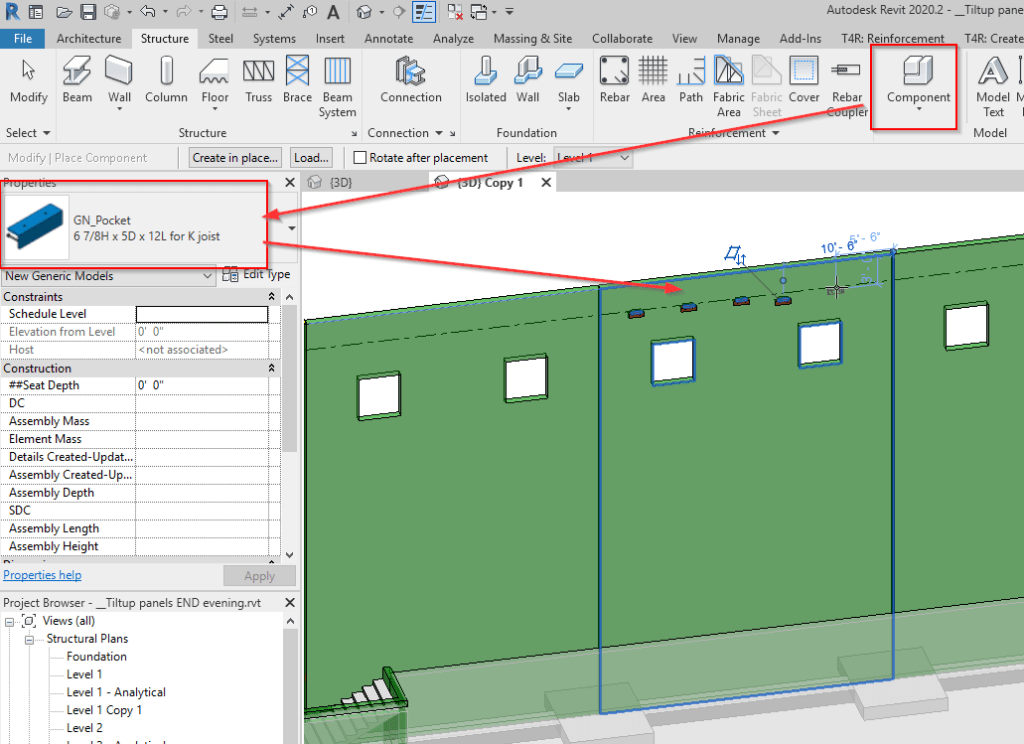1024x744 pixels.
Task: Collapse the Constraints section in Properties
Action: tap(271, 297)
